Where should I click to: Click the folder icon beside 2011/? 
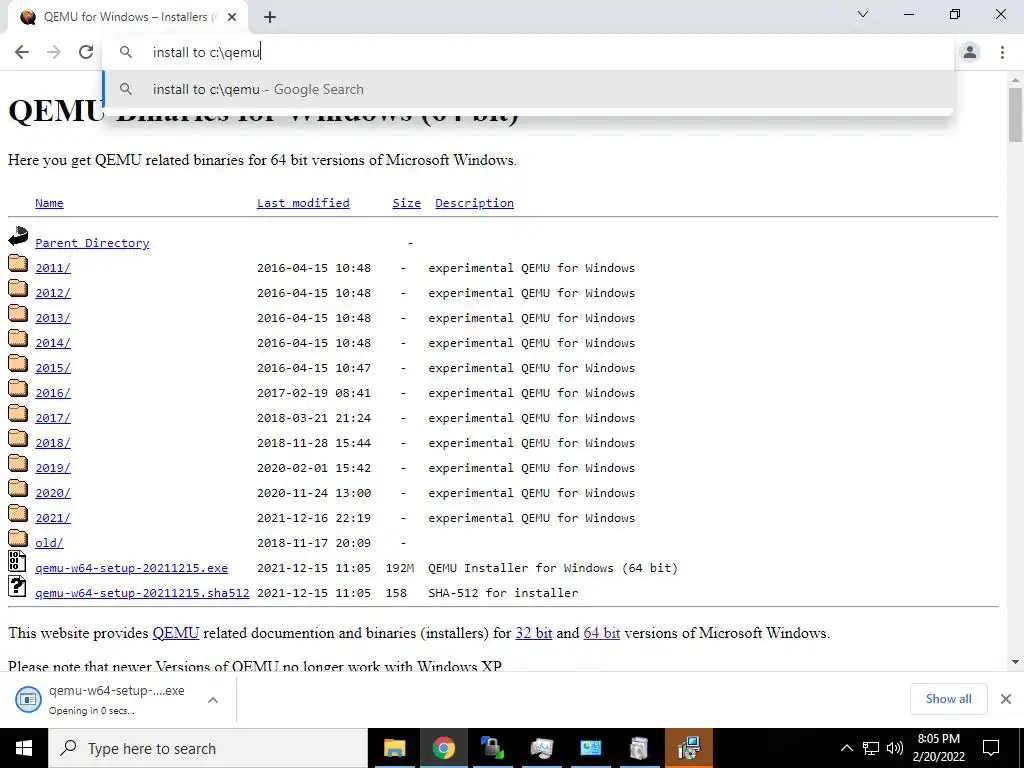click(18, 263)
